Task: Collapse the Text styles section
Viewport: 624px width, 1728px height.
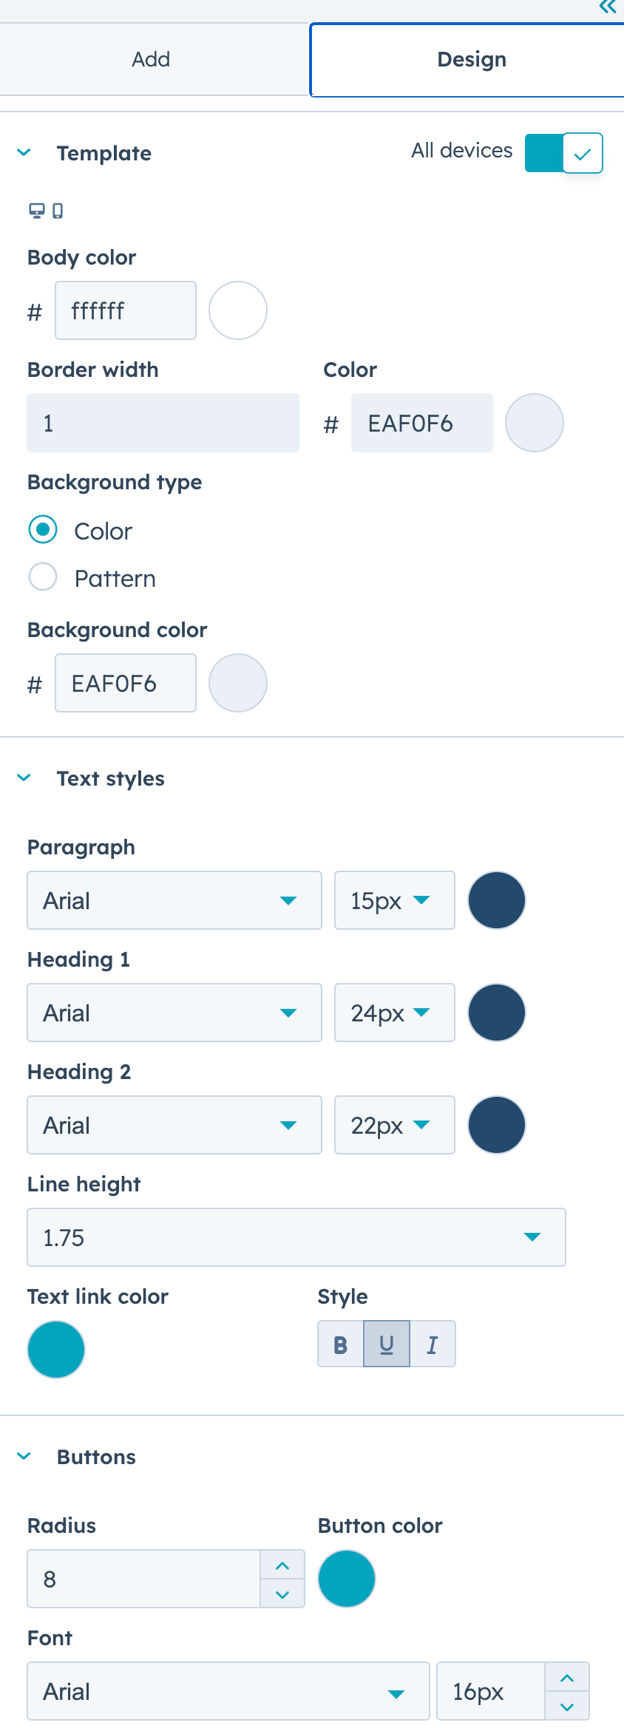Action: pyautogui.click(x=24, y=778)
